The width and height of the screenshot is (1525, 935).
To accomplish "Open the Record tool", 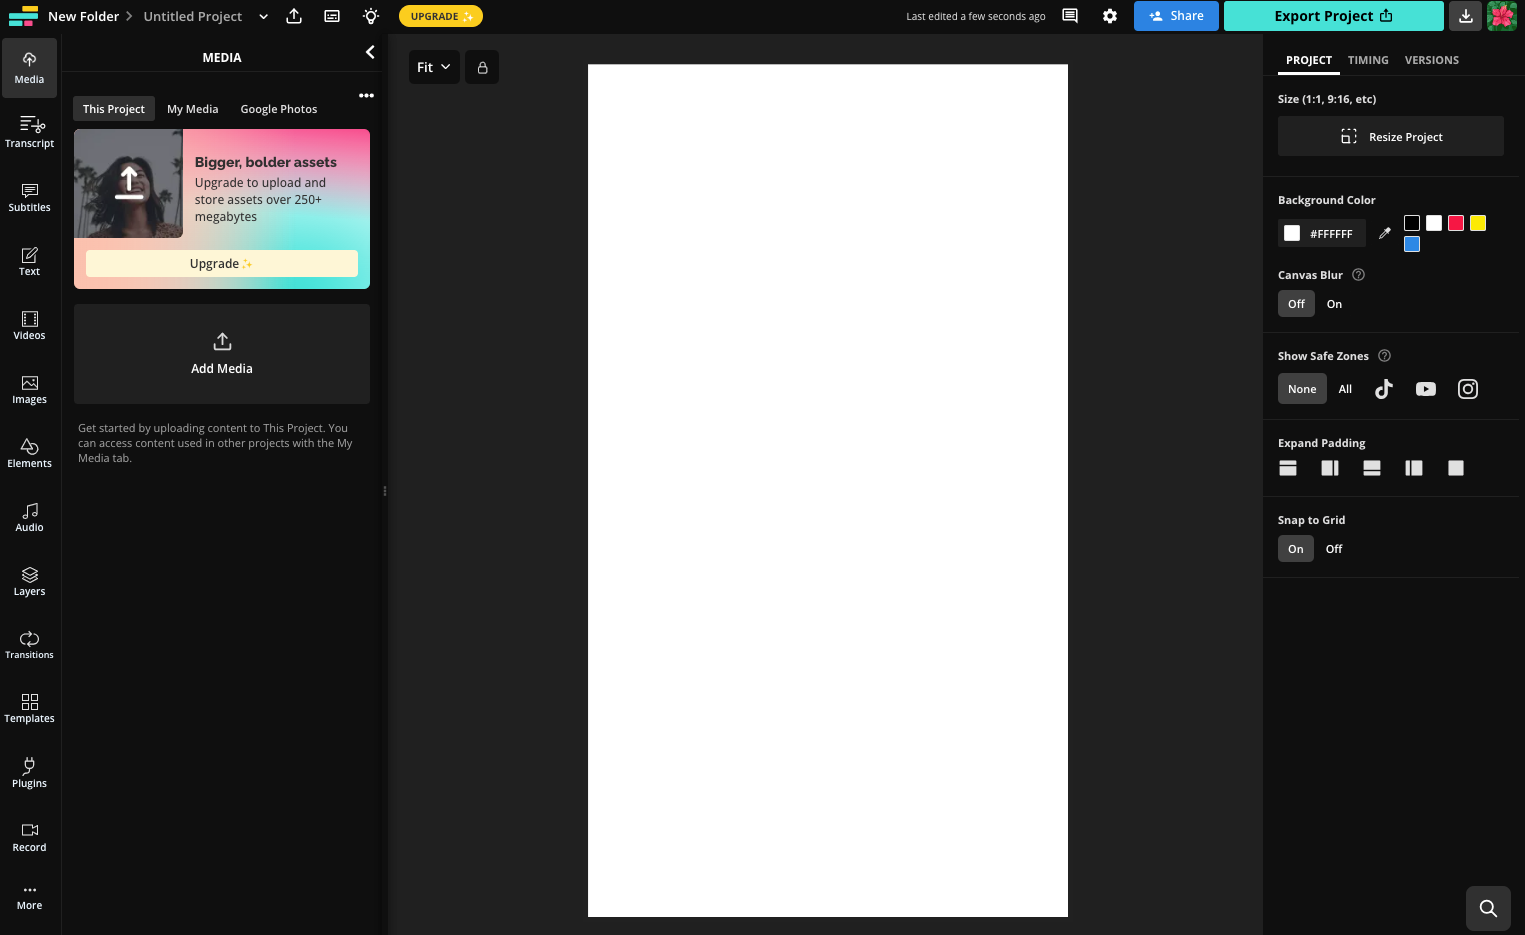I will 29,836.
